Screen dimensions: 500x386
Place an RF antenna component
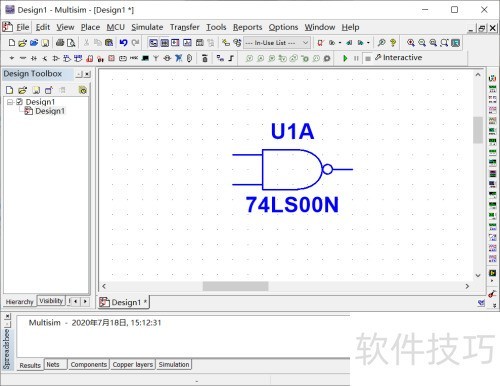click(156, 58)
